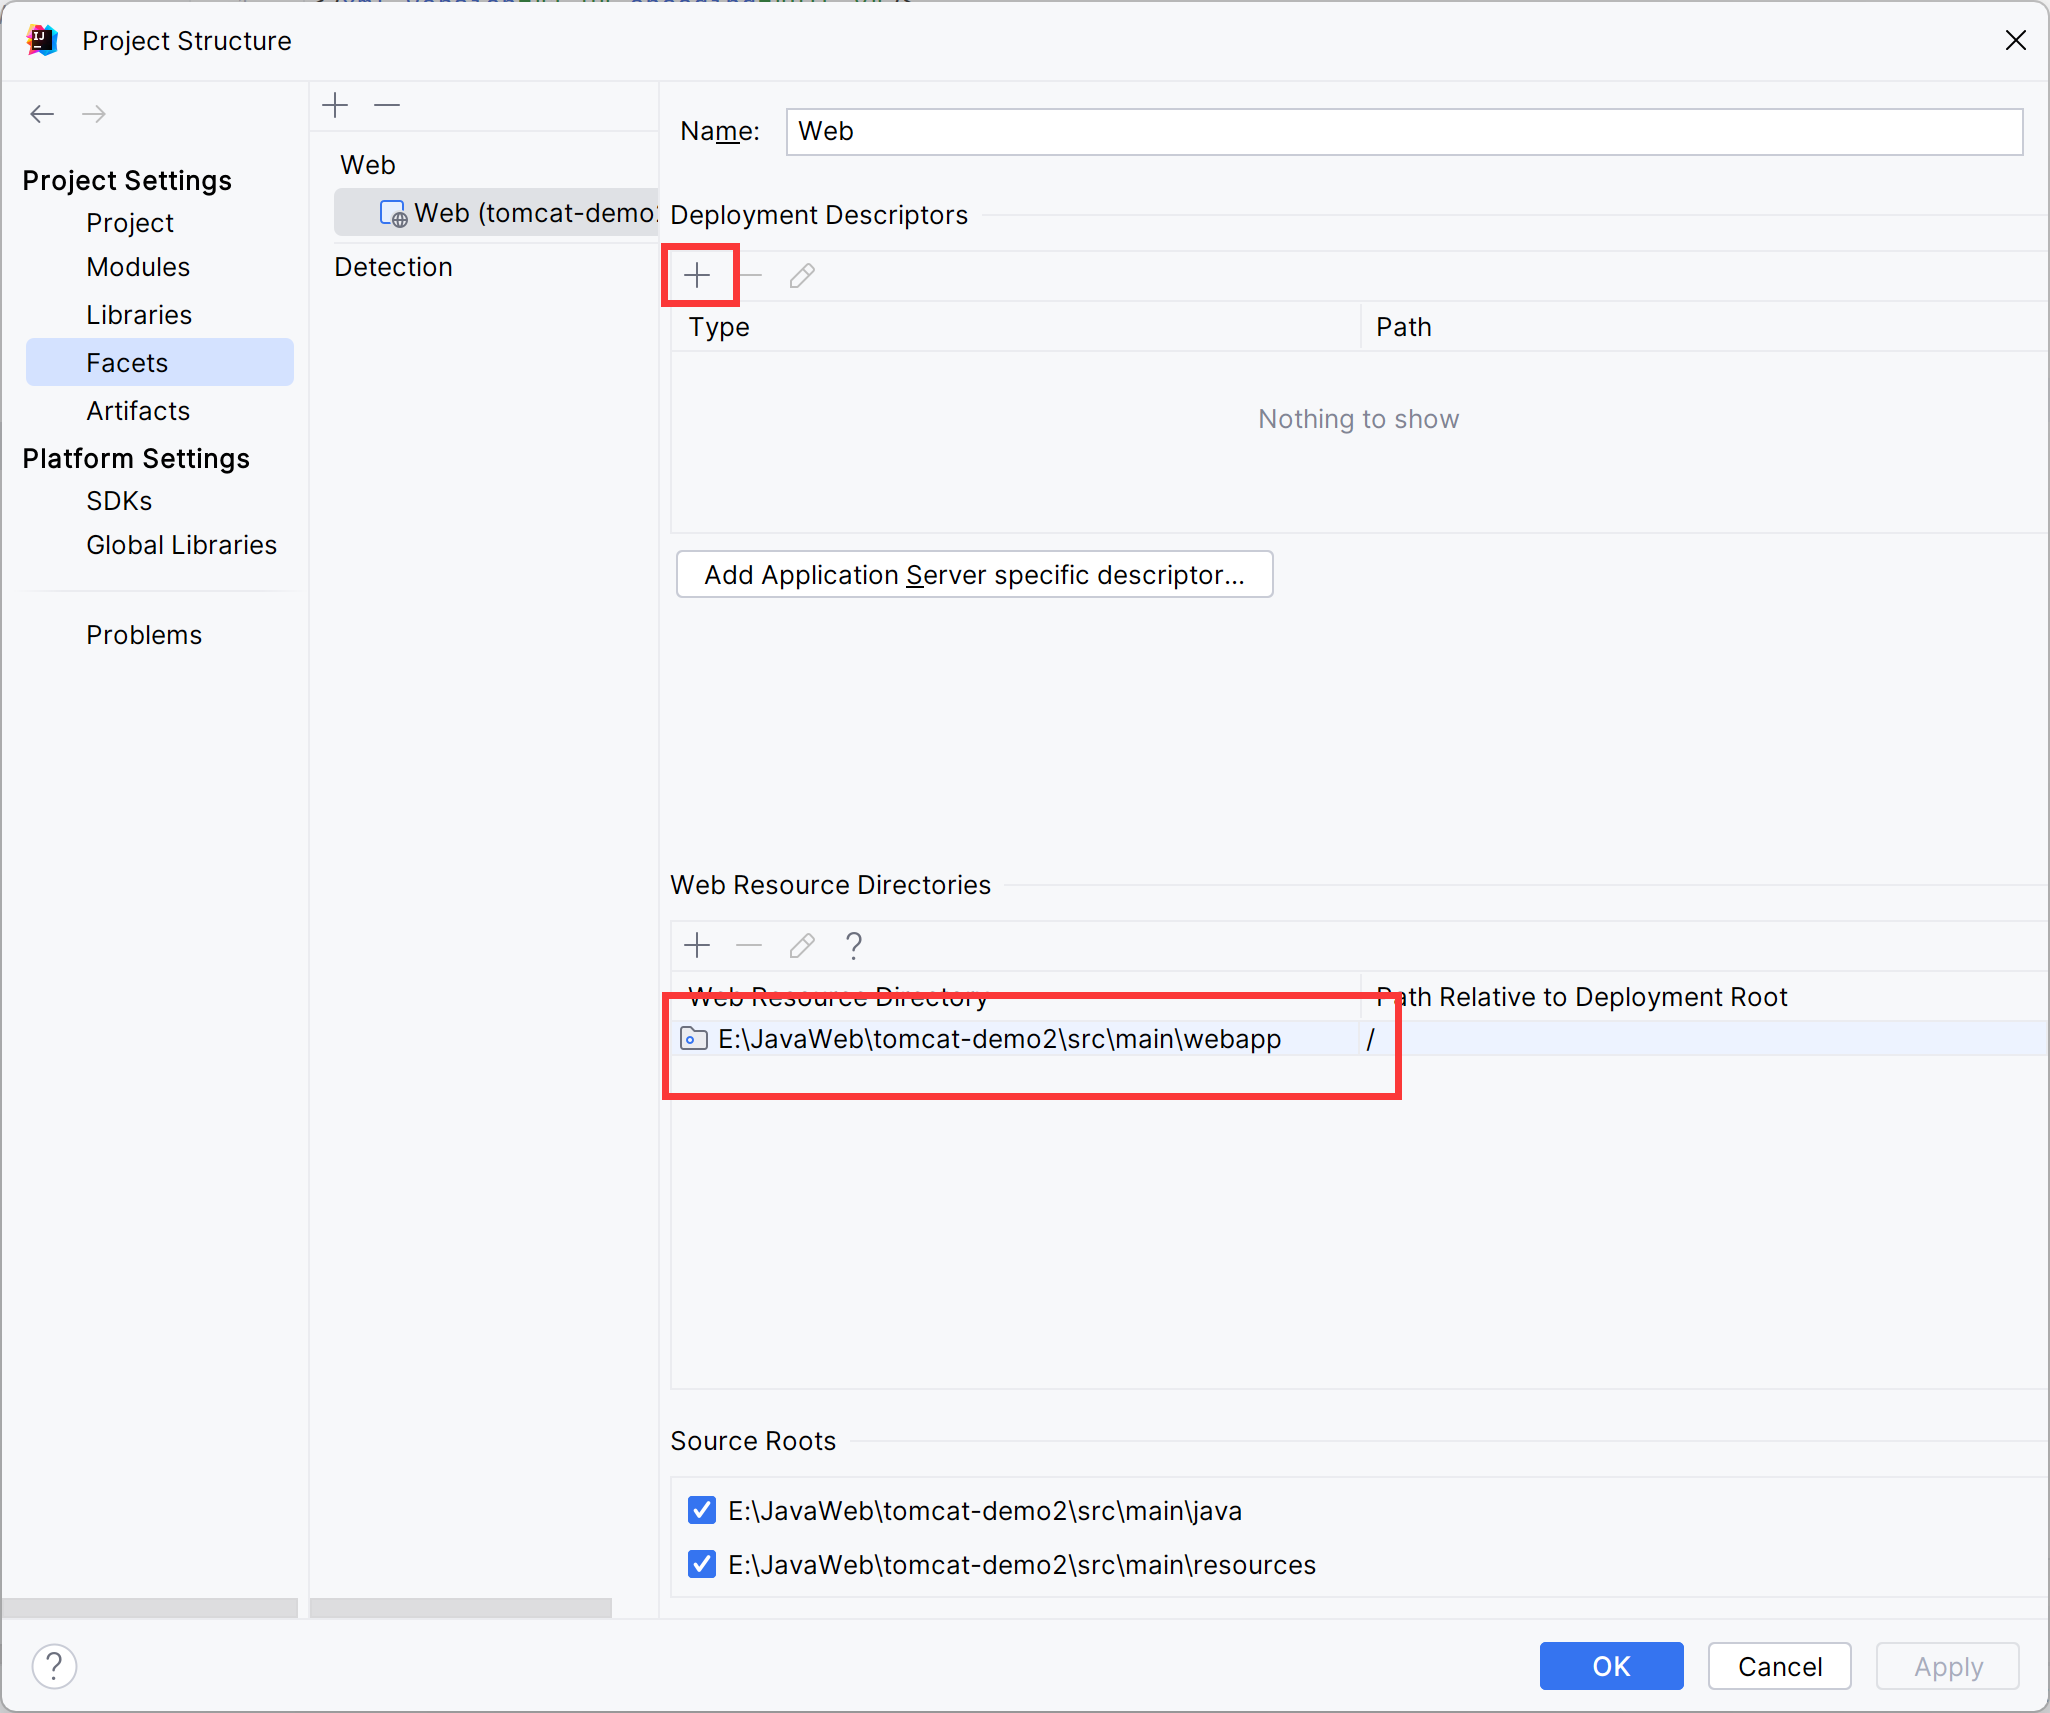Open web resource directories help question mark
The image size is (2050, 1713).
point(854,945)
